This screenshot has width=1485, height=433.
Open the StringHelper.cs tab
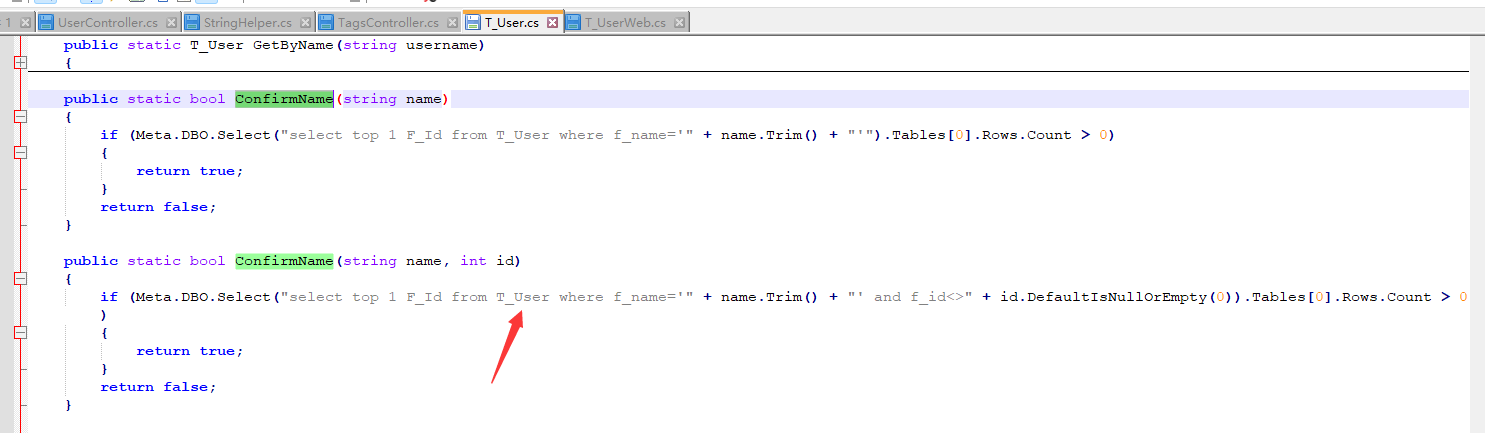pyautogui.click(x=248, y=22)
